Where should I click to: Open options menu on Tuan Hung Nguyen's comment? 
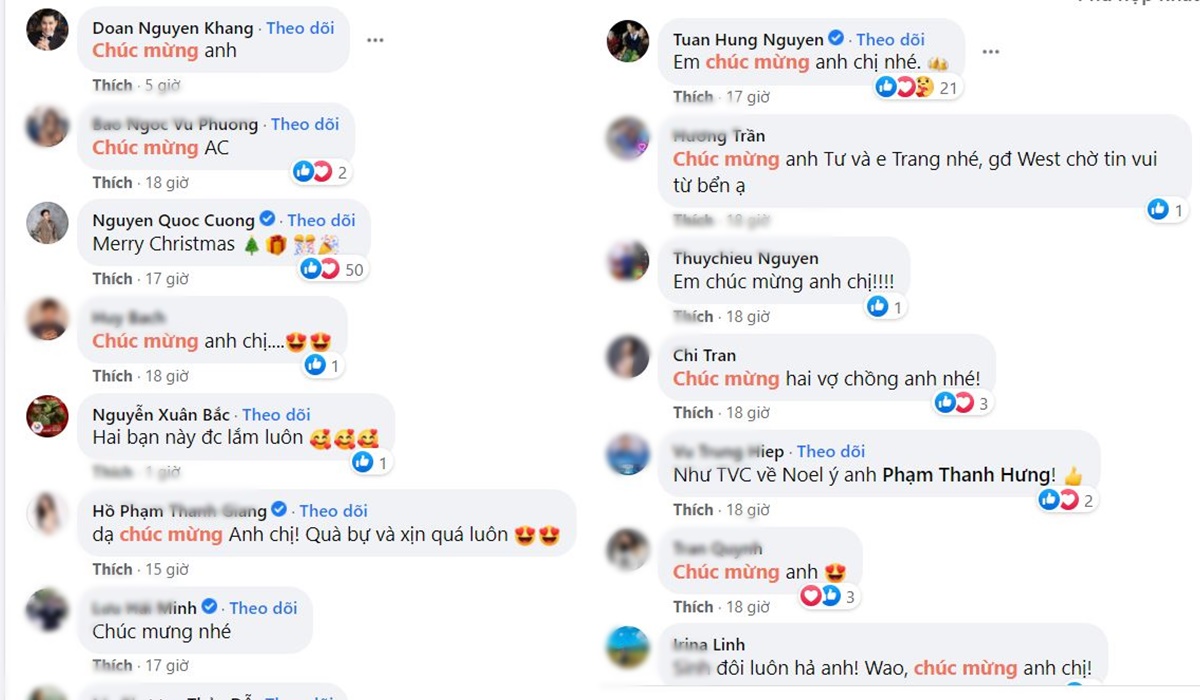pos(990,51)
